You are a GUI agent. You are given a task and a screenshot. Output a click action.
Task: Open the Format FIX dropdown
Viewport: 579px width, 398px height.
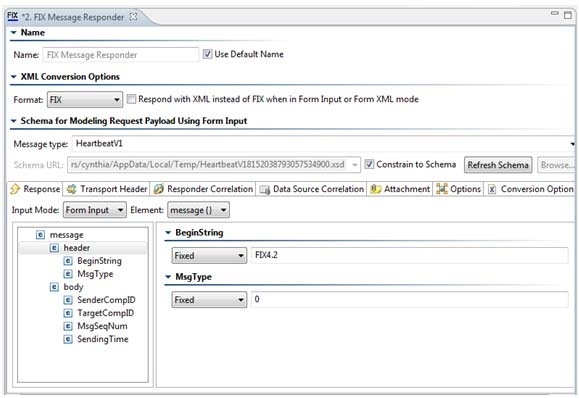(85, 100)
